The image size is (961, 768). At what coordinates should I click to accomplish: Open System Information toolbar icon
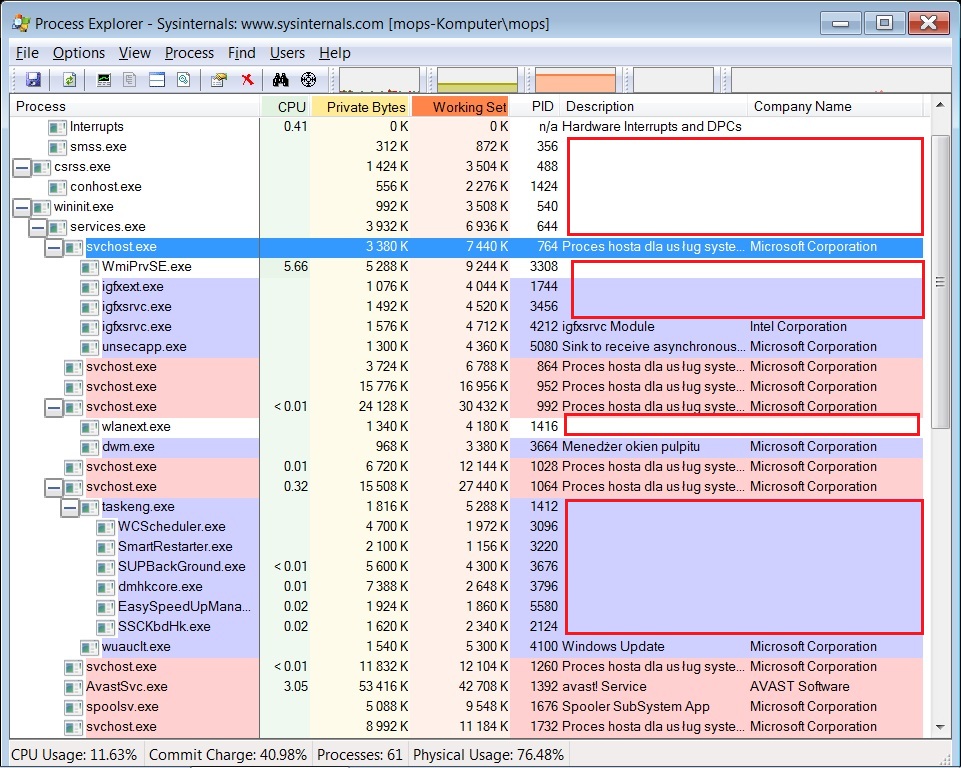[x=104, y=80]
